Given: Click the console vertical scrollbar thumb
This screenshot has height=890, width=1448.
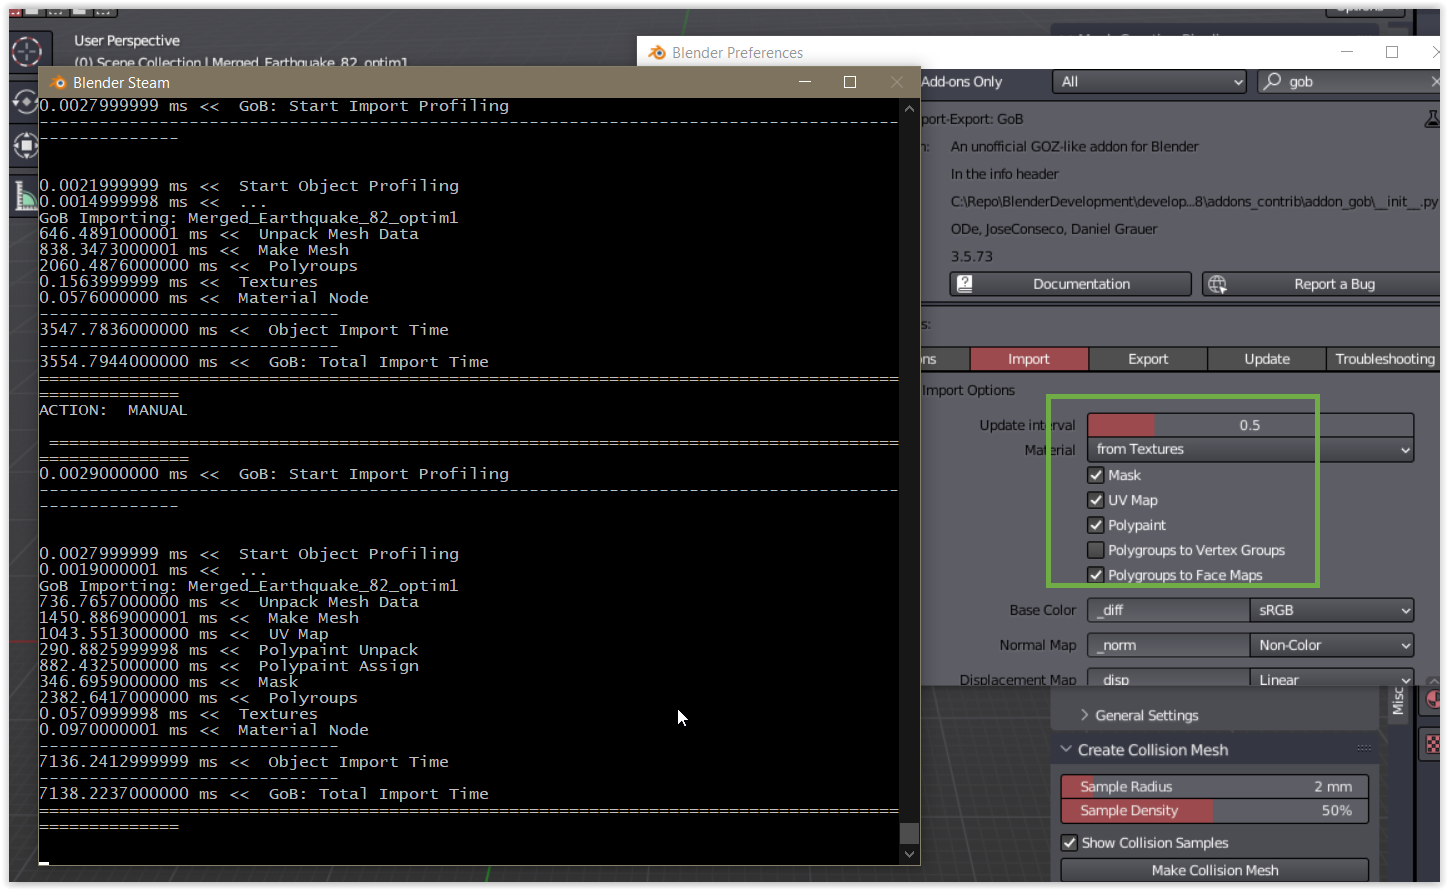Looking at the screenshot, I should point(909,833).
